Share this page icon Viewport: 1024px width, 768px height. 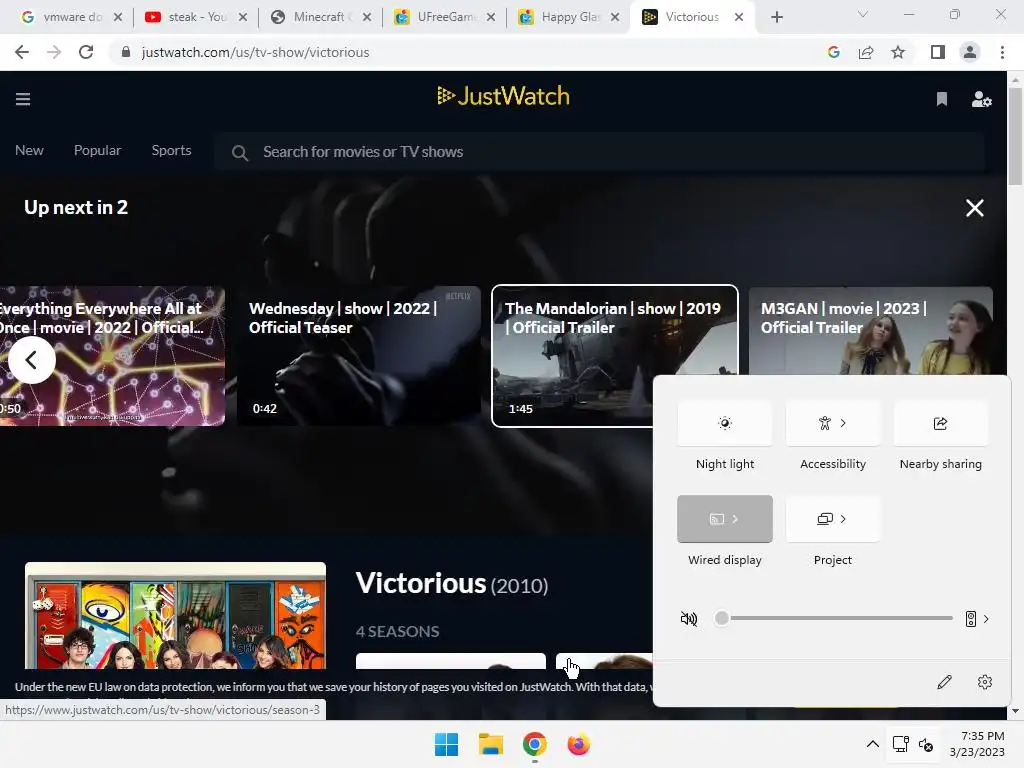[x=866, y=52]
